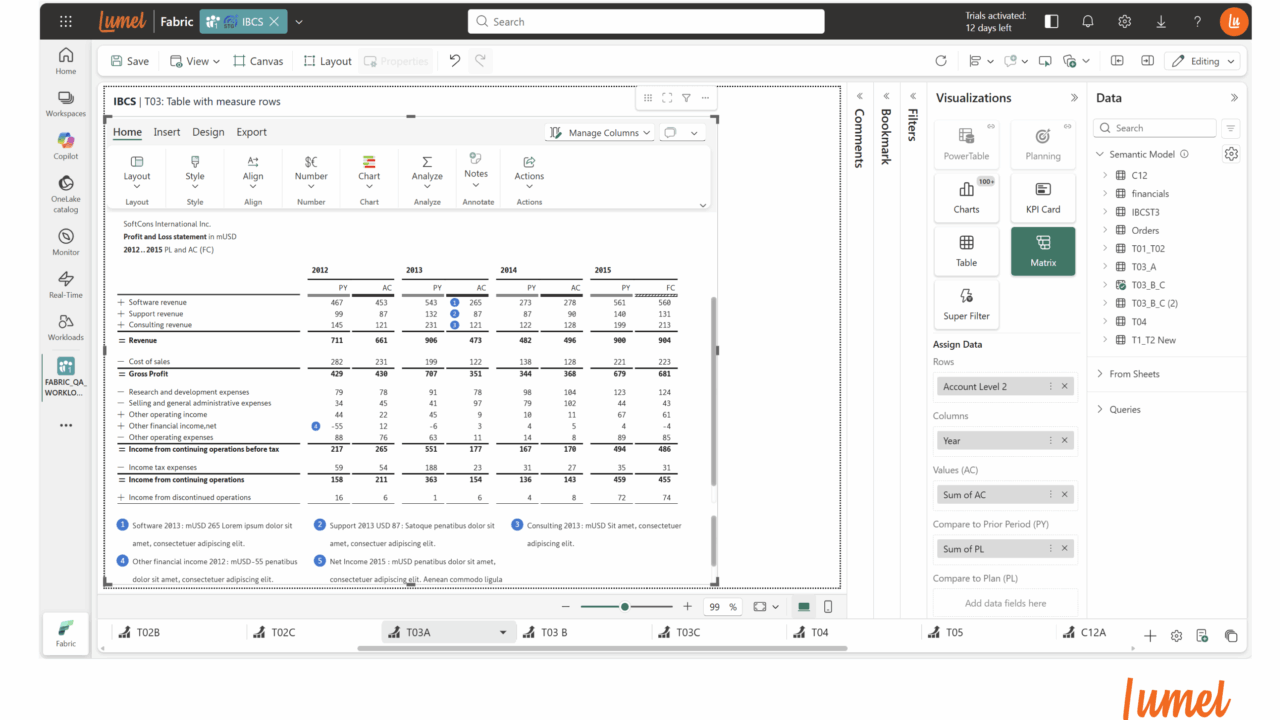Open the Manage Columns dropdown

click(600, 133)
